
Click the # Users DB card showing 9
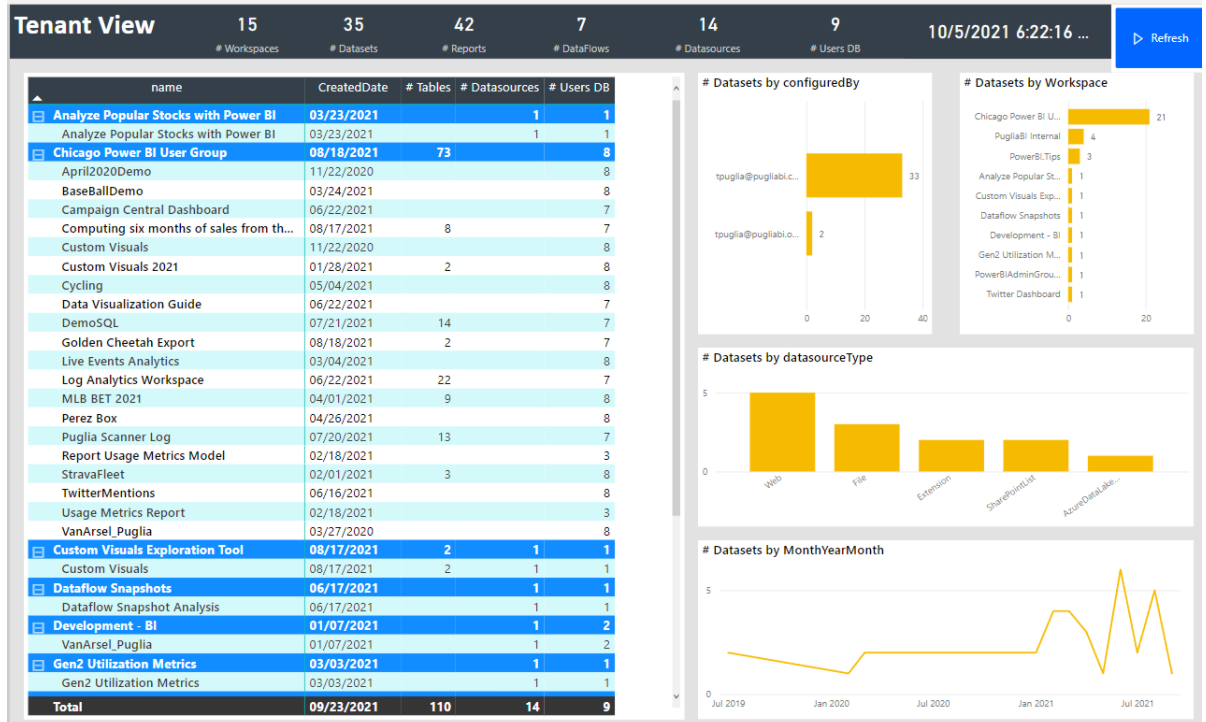click(835, 34)
